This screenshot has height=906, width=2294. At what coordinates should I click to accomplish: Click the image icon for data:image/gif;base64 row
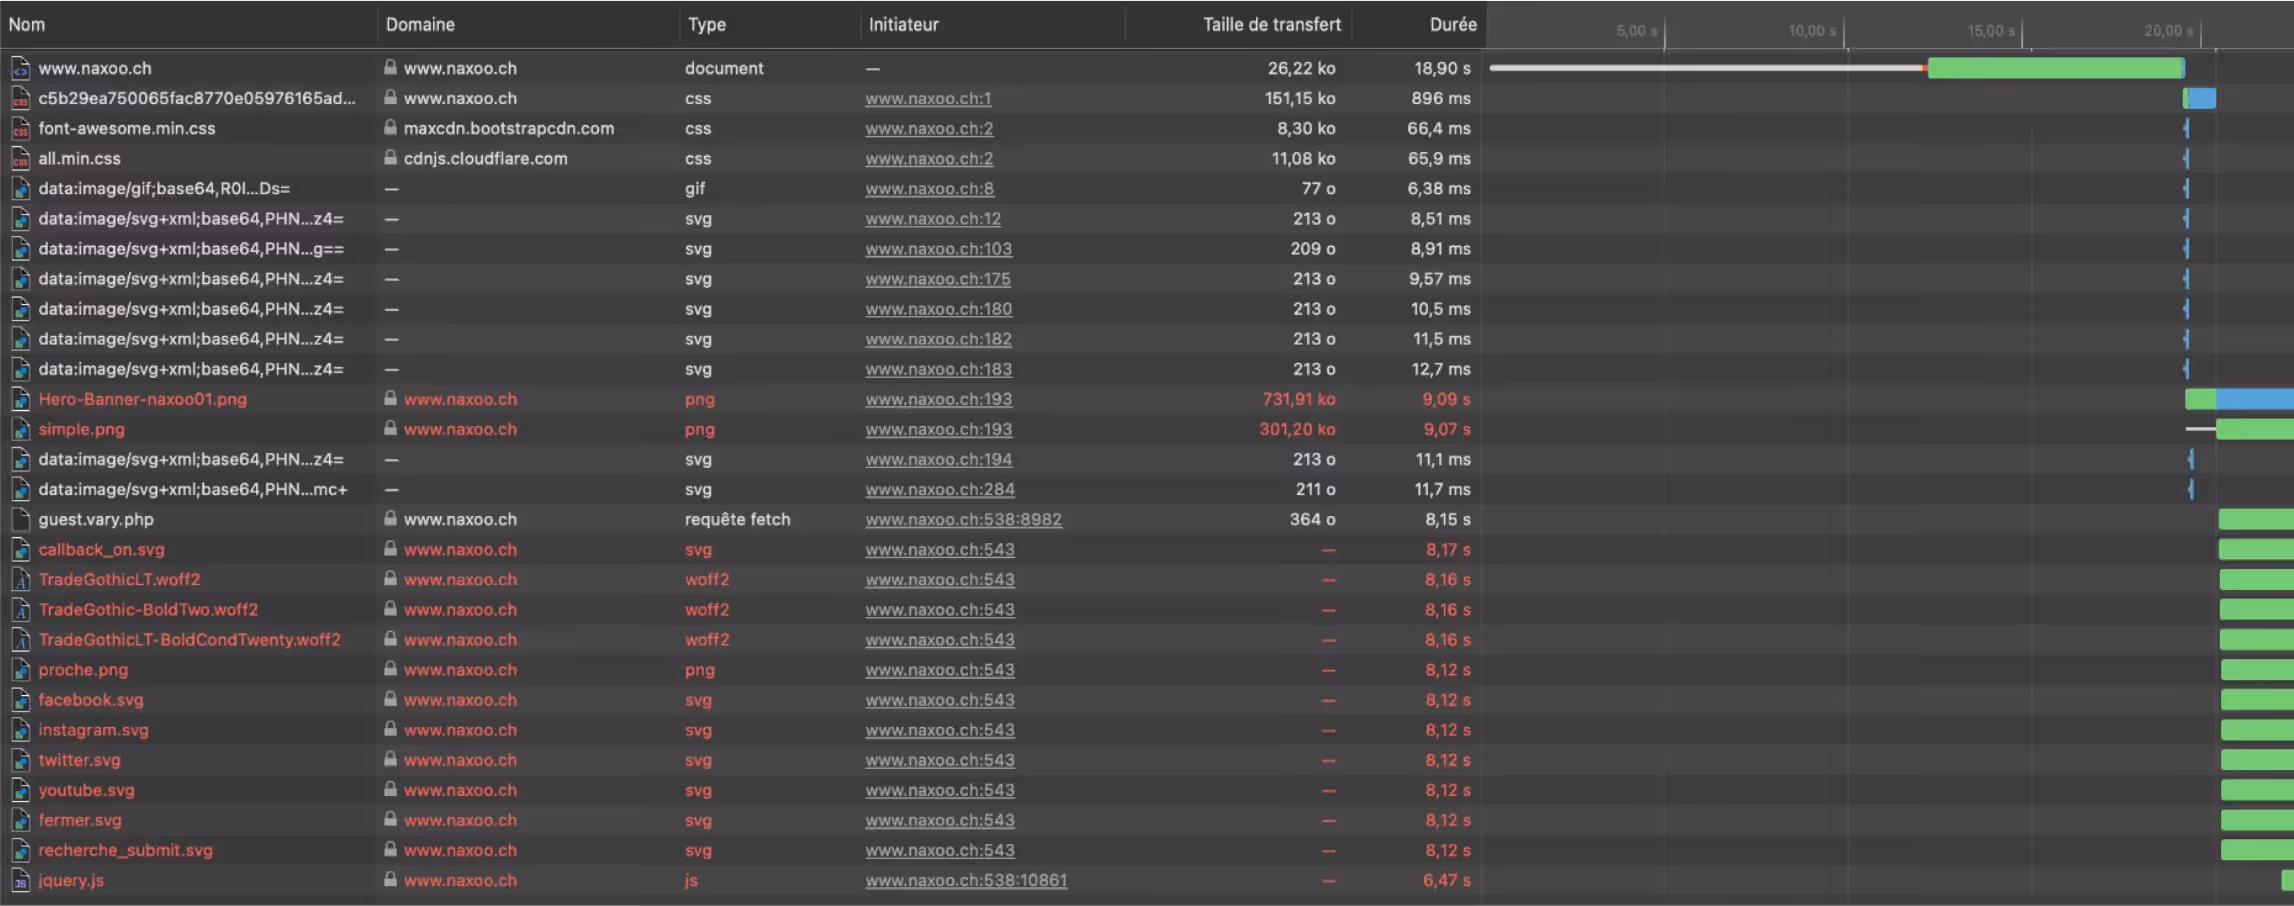click(x=20, y=188)
